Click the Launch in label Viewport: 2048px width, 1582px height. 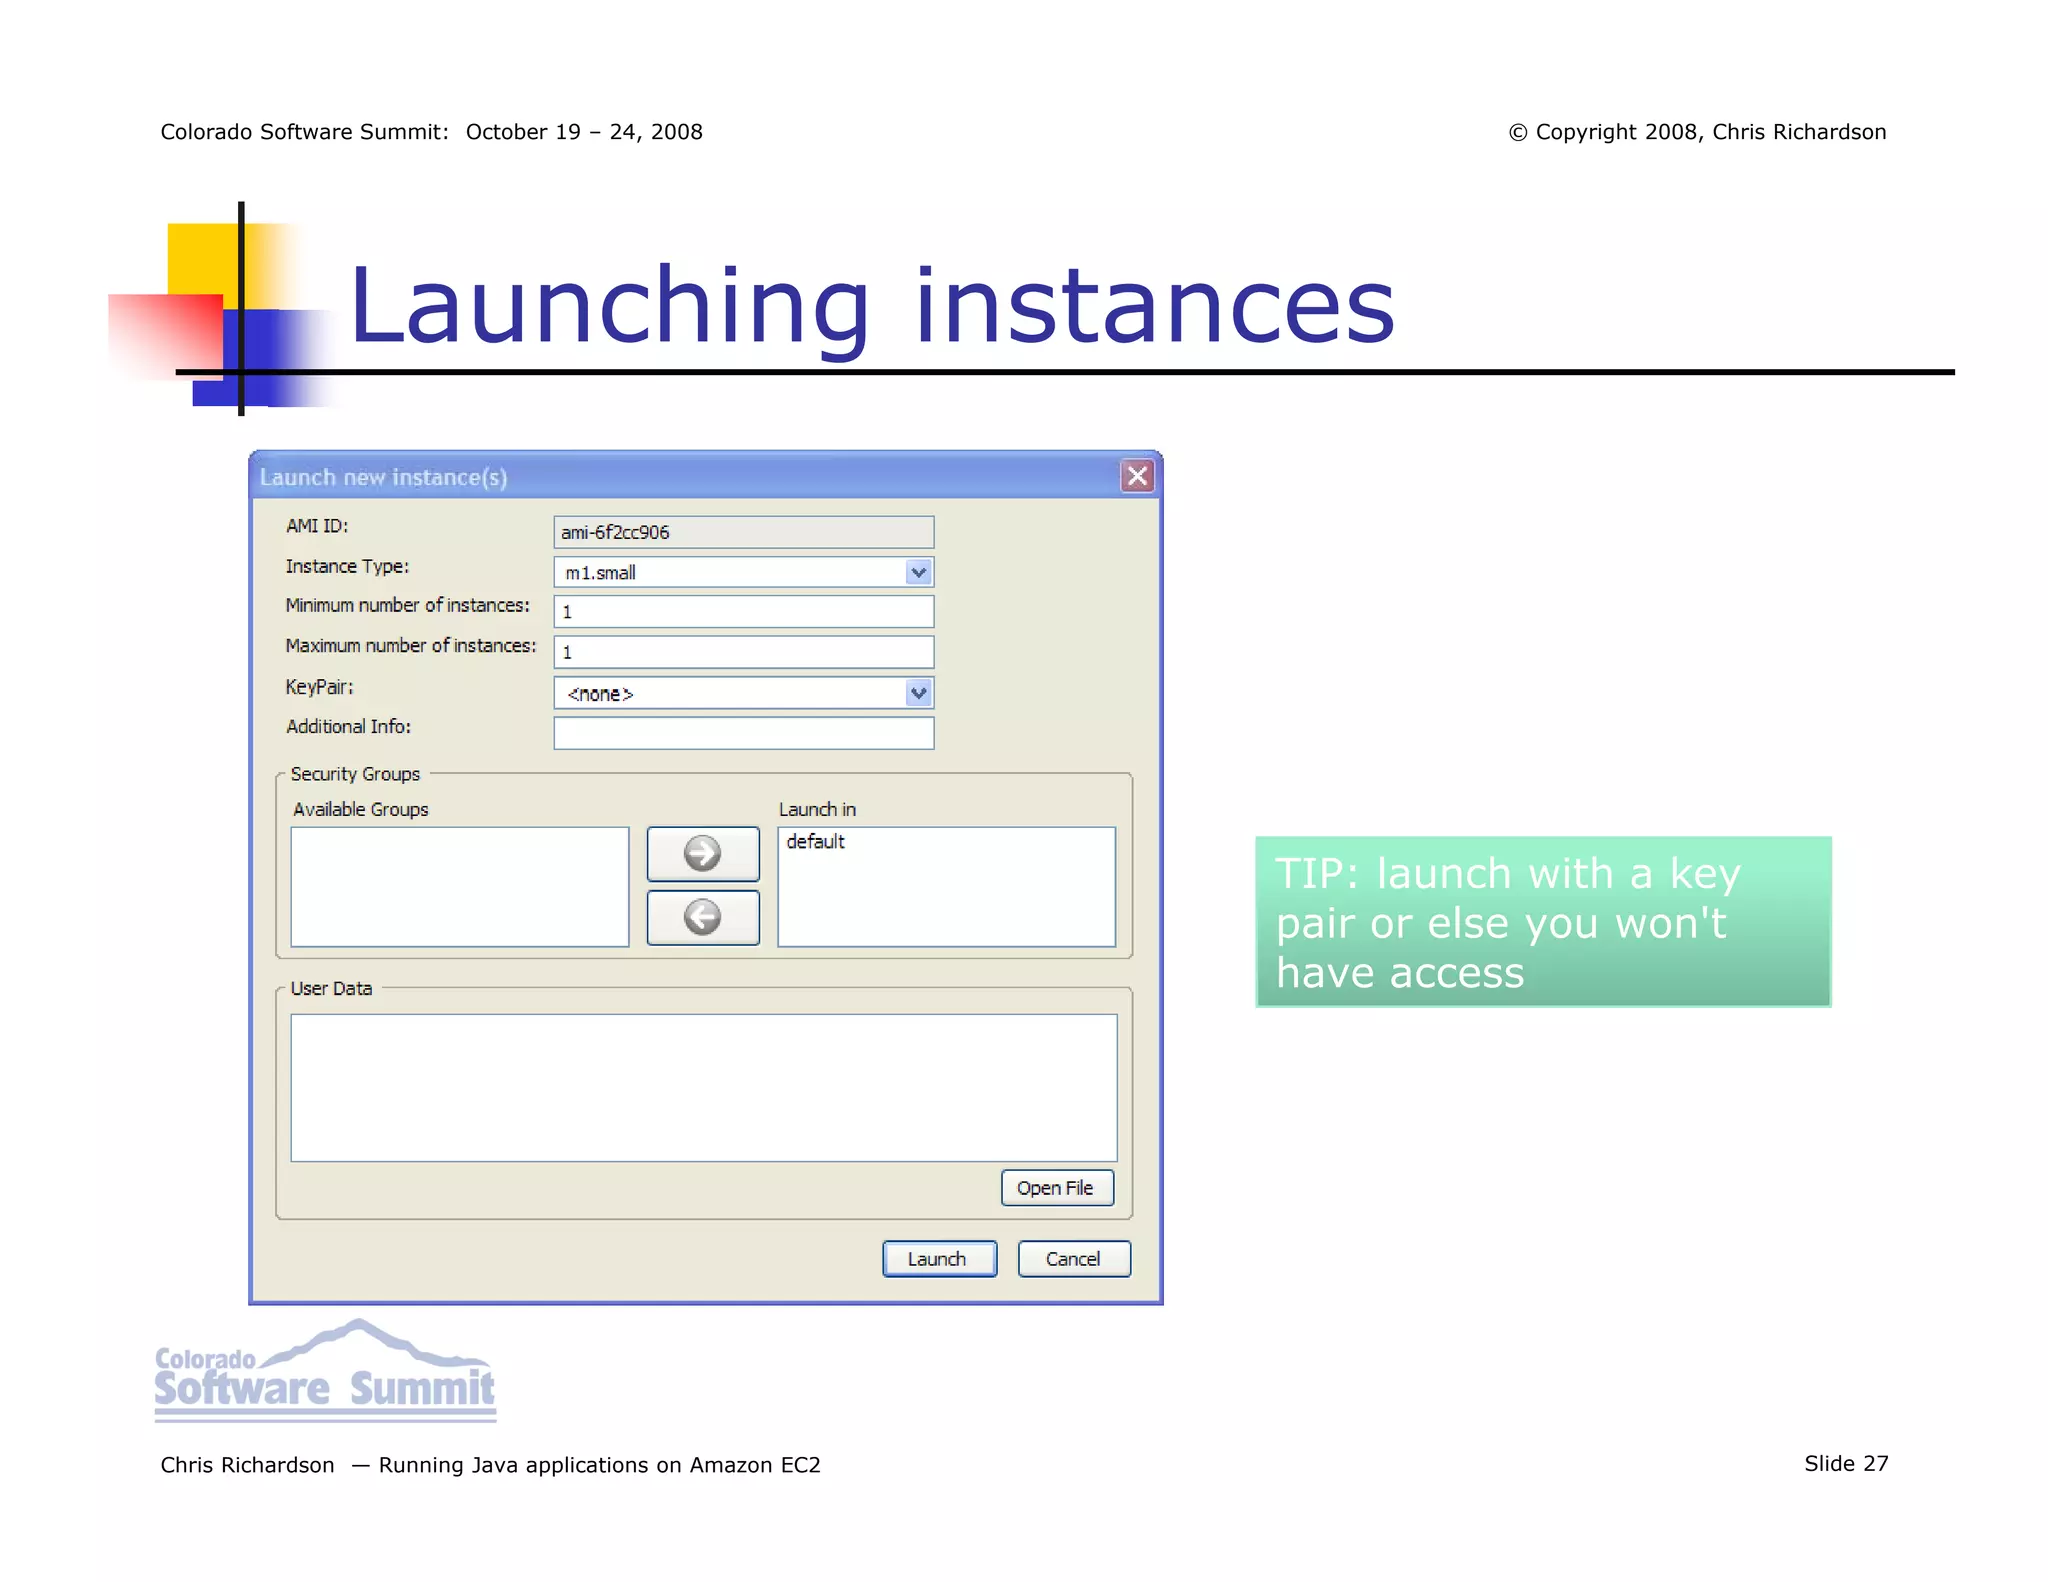point(817,810)
